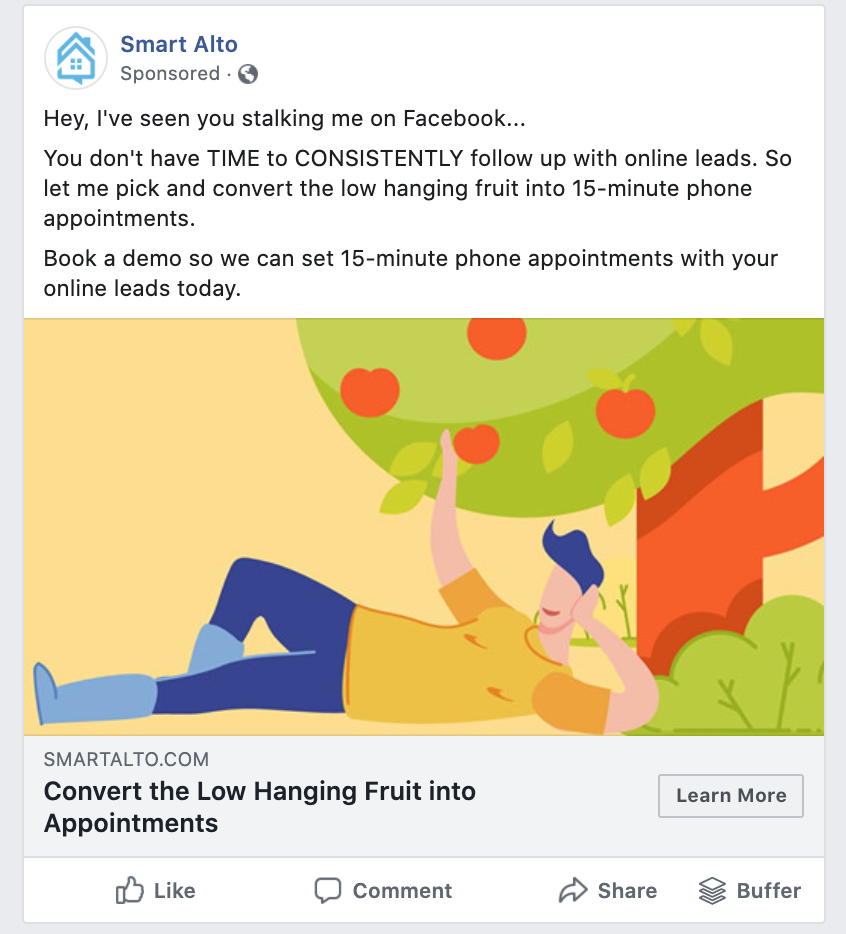Viewport: 846px width, 934px height.
Task: Click the Comment text label
Action: click(x=402, y=891)
